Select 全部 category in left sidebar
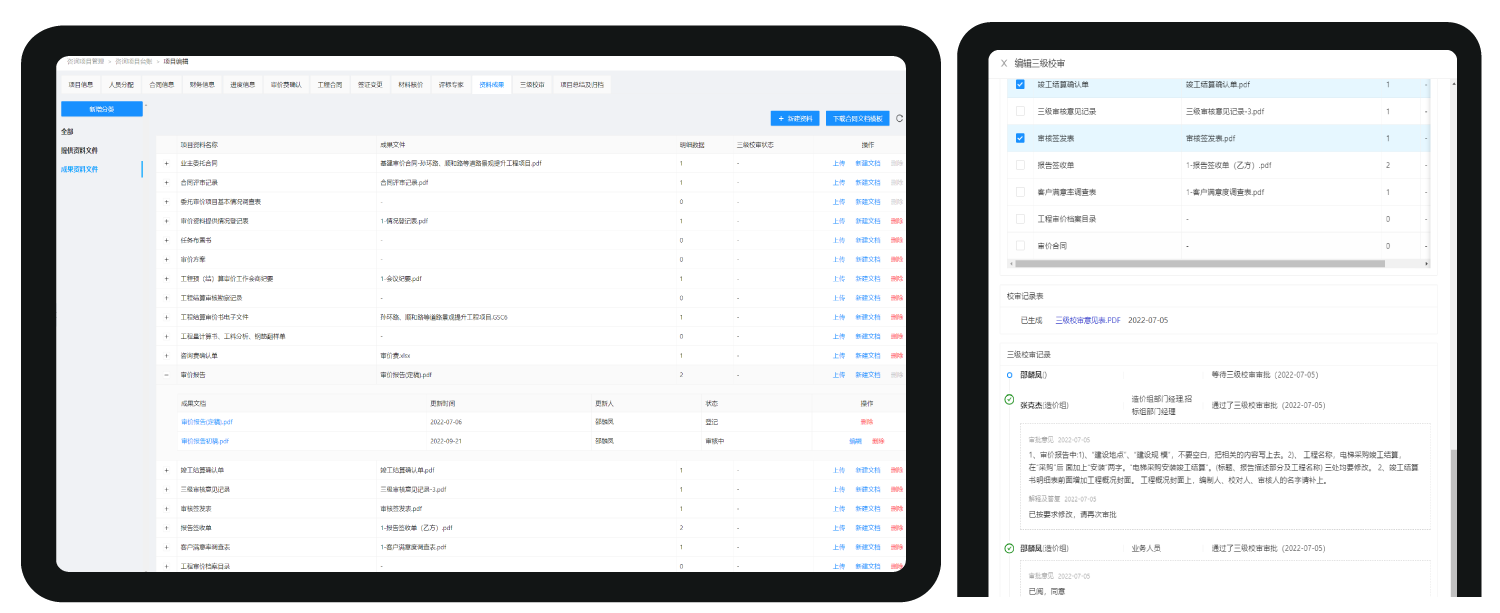This screenshot has width=1500, height=613. point(67,131)
